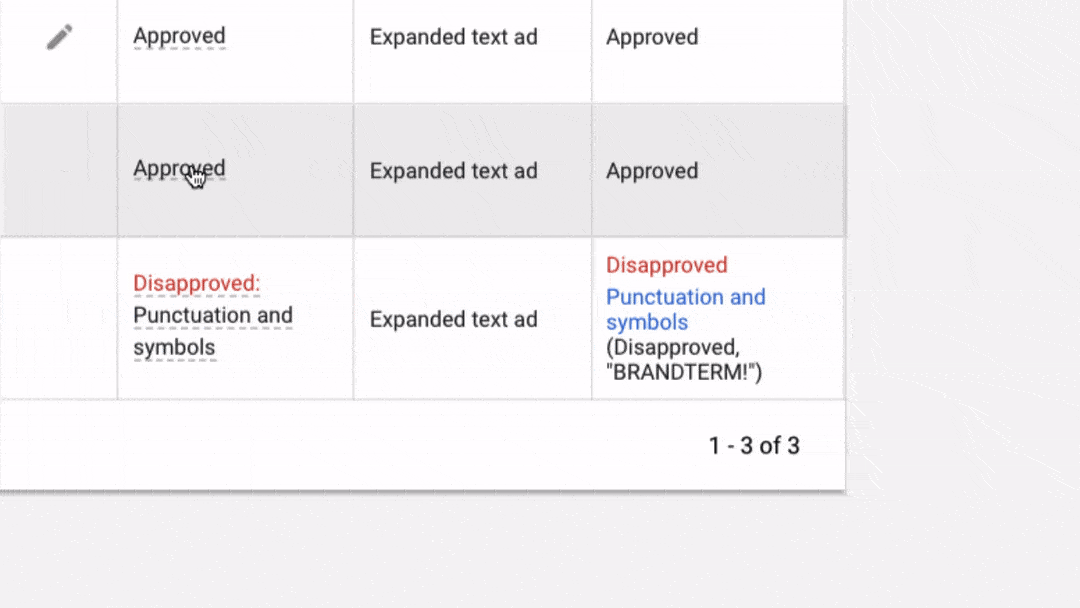Click the red "Disapproved:" status with colon

[196, 284]
